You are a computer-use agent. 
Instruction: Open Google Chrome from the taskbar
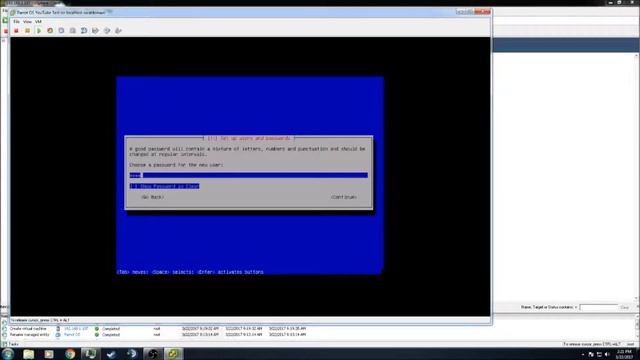click(70, 354)
